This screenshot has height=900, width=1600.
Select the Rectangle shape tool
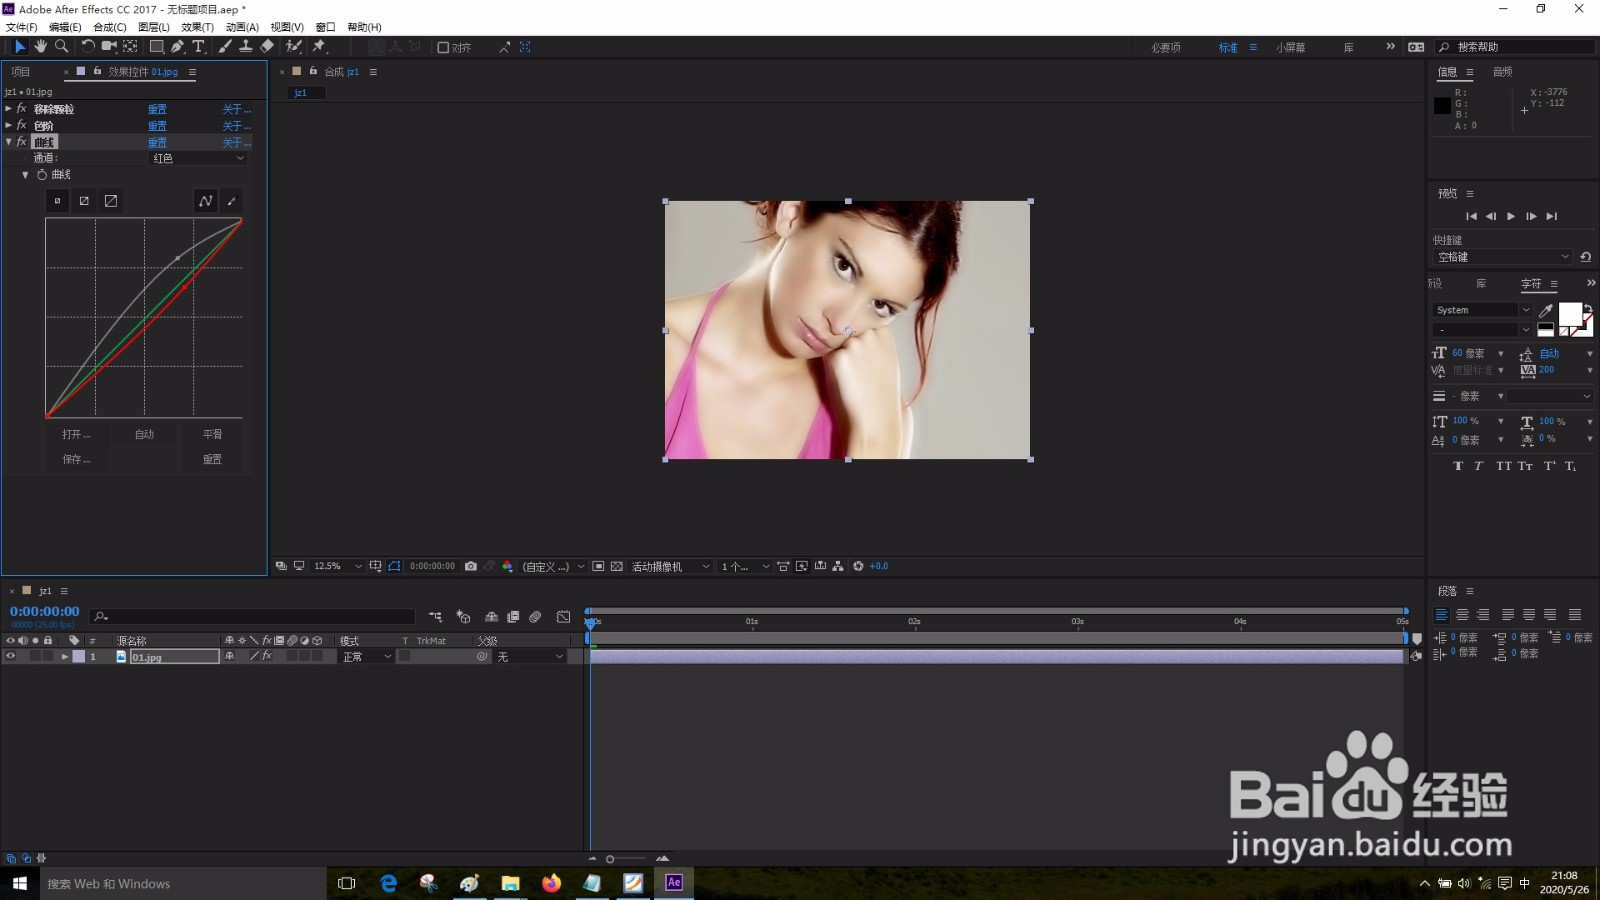point(157,47)
